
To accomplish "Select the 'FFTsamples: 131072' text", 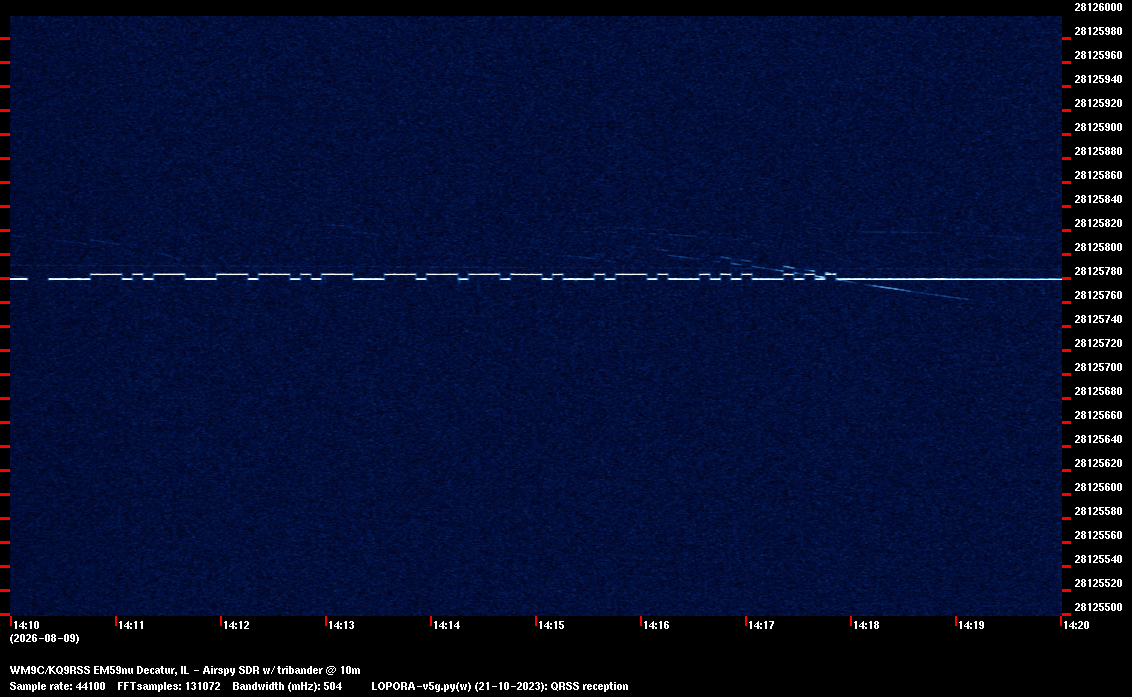I will click(x=169, y=686).
